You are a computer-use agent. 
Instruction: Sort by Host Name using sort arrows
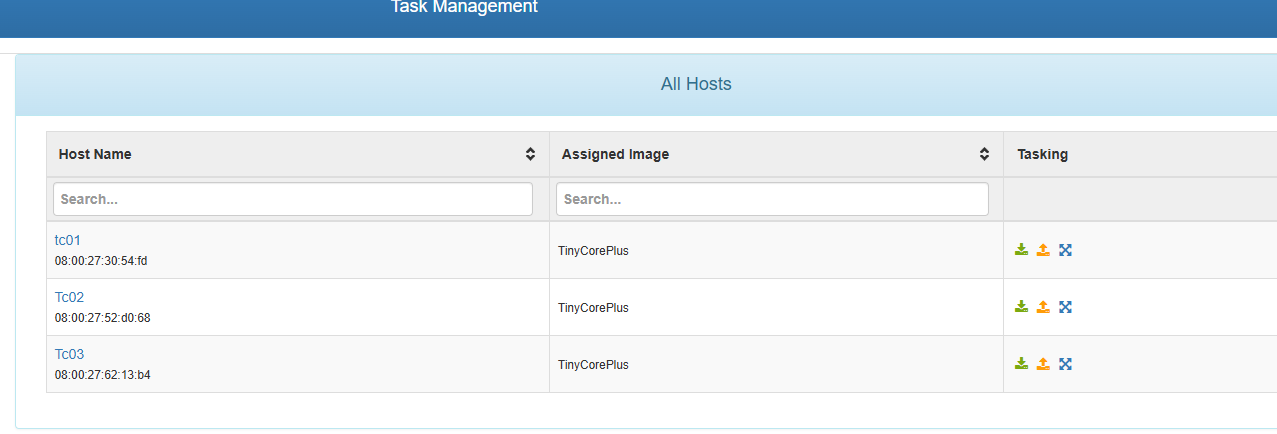point(530,154)
